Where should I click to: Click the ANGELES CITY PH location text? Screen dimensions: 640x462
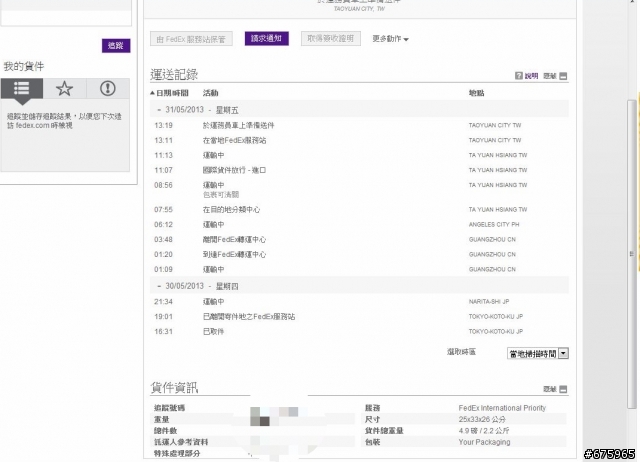494,224
